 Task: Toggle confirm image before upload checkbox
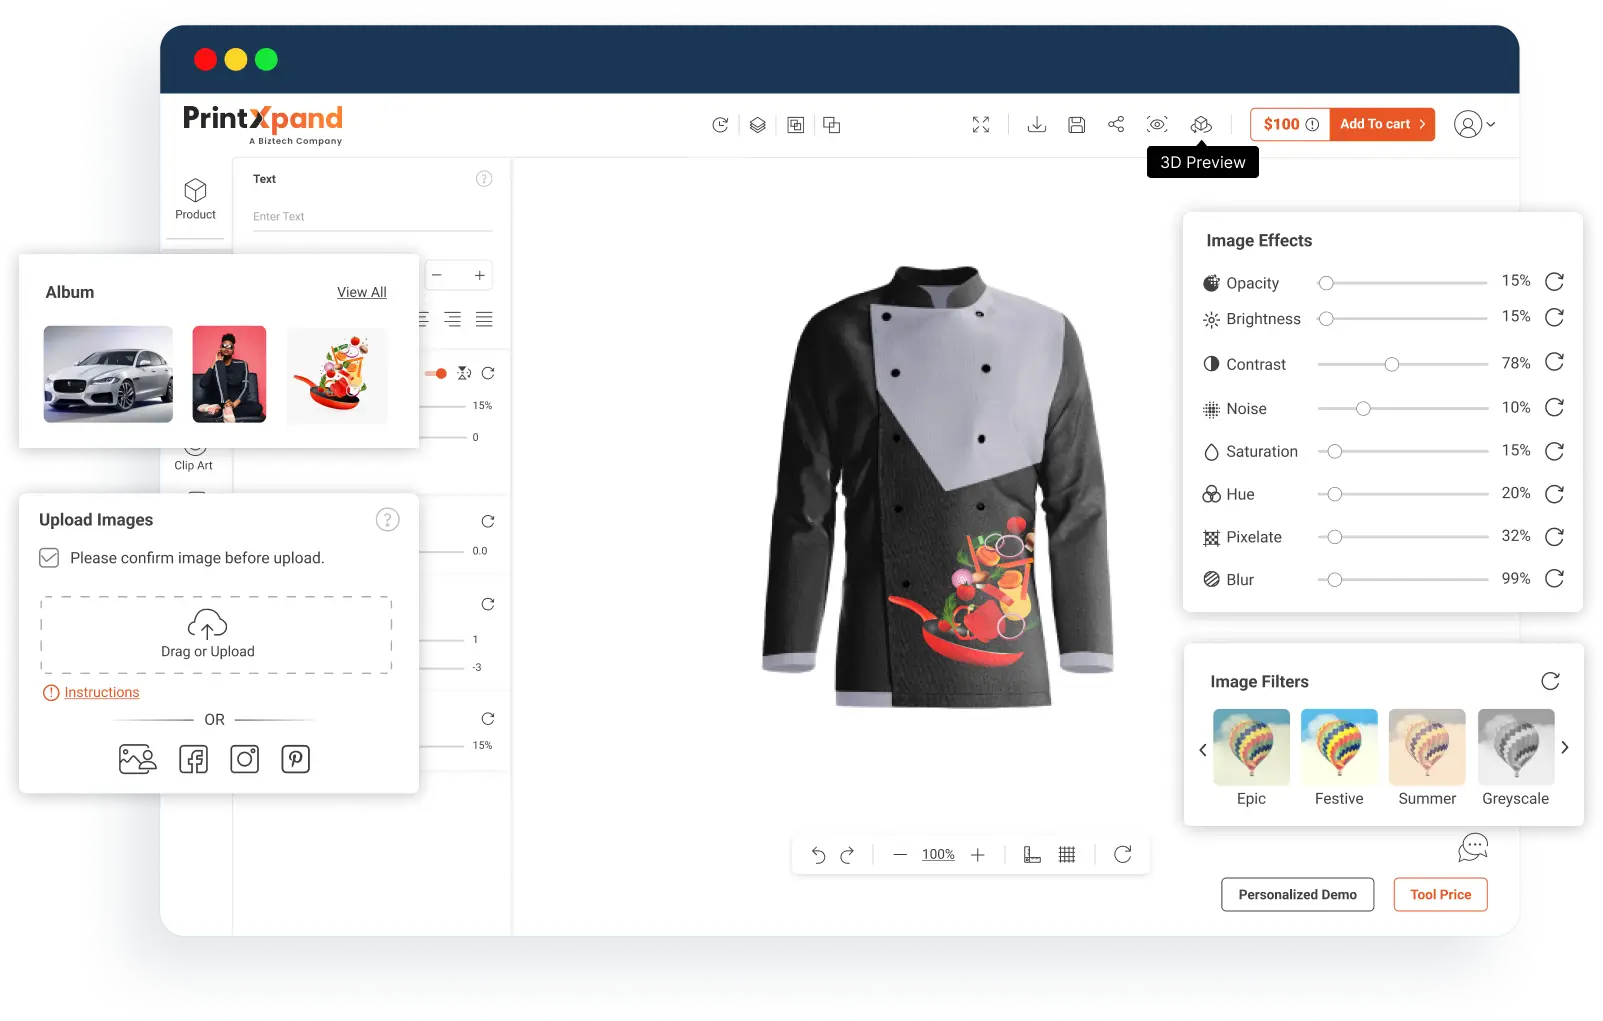[x=49, y=558]
